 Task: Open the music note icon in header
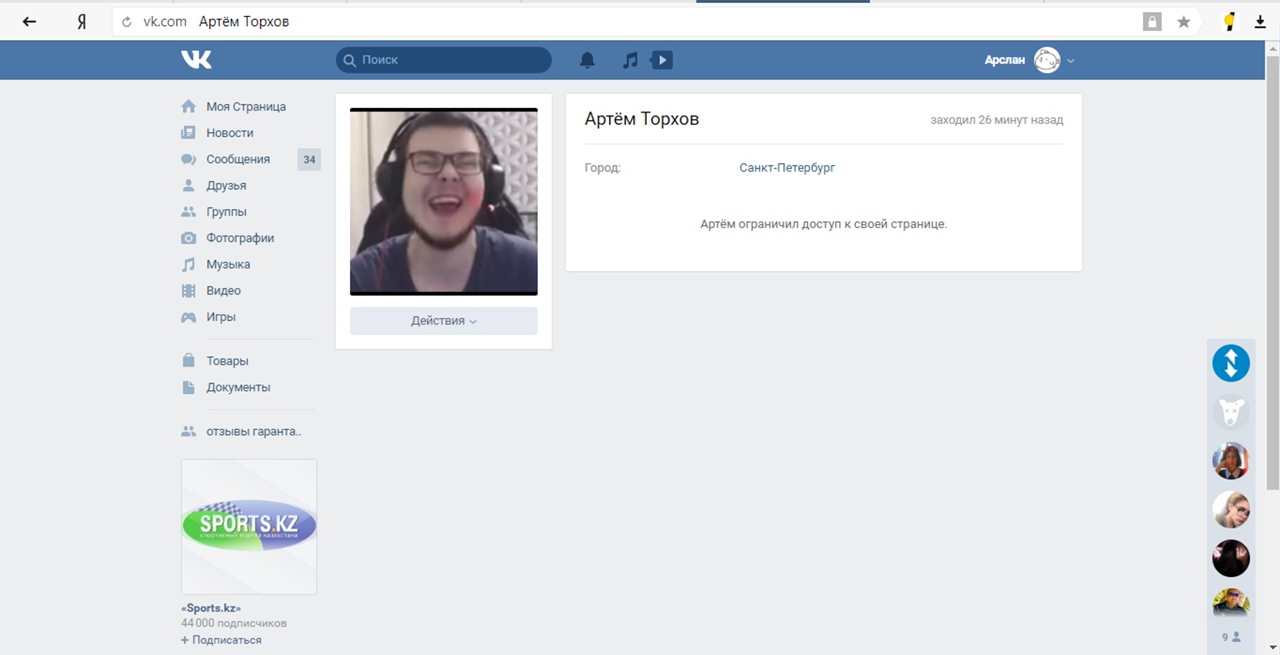click(630, 60)
